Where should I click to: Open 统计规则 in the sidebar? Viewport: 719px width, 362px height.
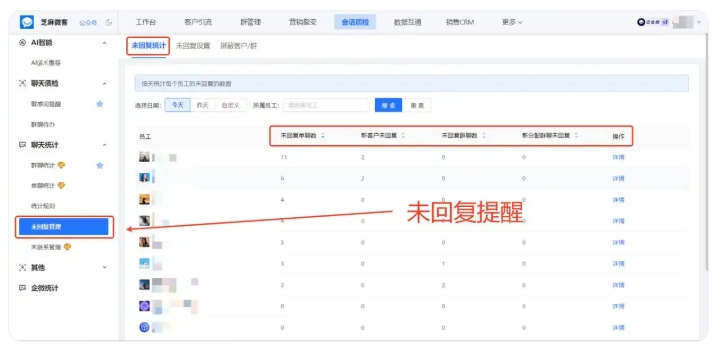[x=43, y=206]
